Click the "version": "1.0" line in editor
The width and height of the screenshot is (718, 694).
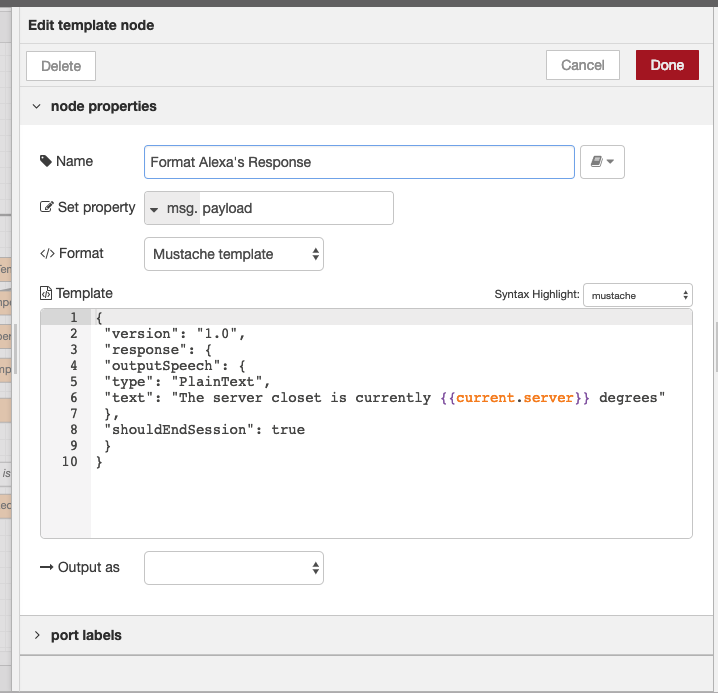[174, 334]
